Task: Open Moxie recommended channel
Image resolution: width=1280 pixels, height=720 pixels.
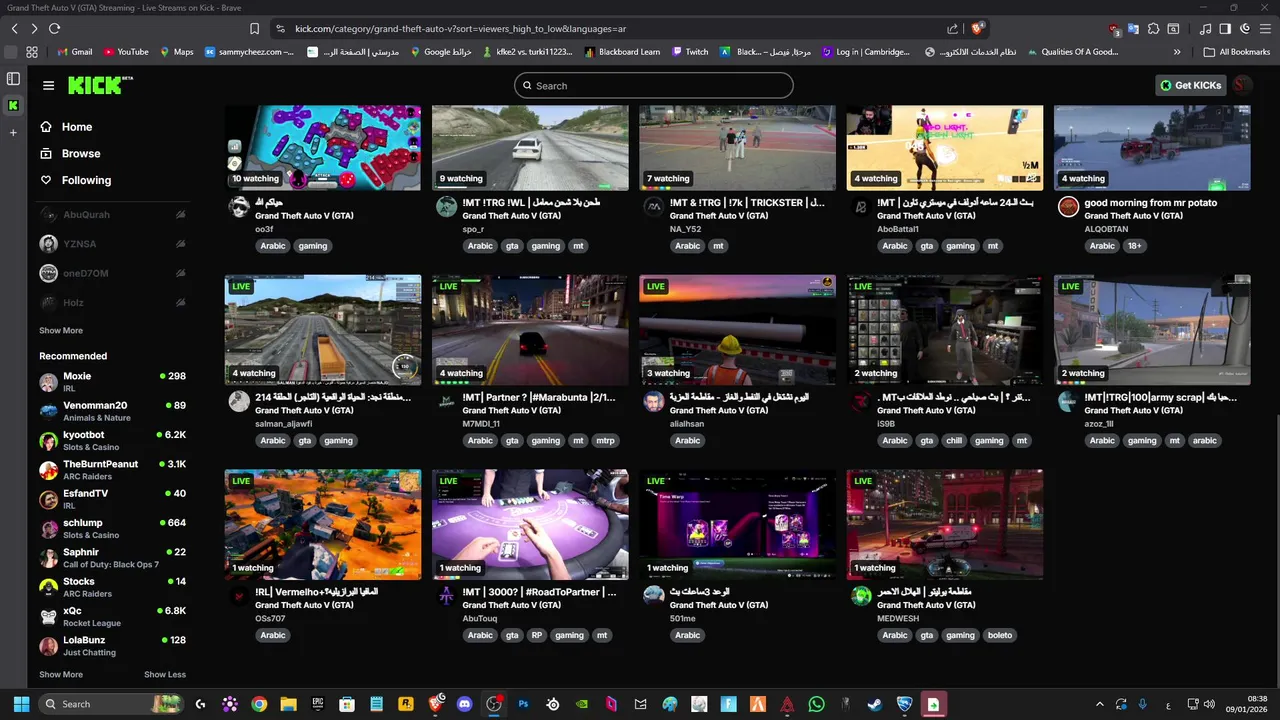Action: click(x=112, y=382)
